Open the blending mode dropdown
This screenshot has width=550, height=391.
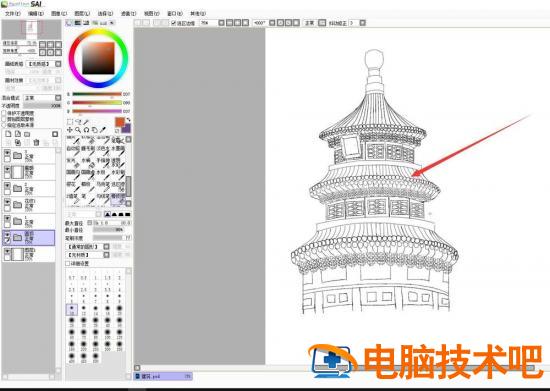42,98
